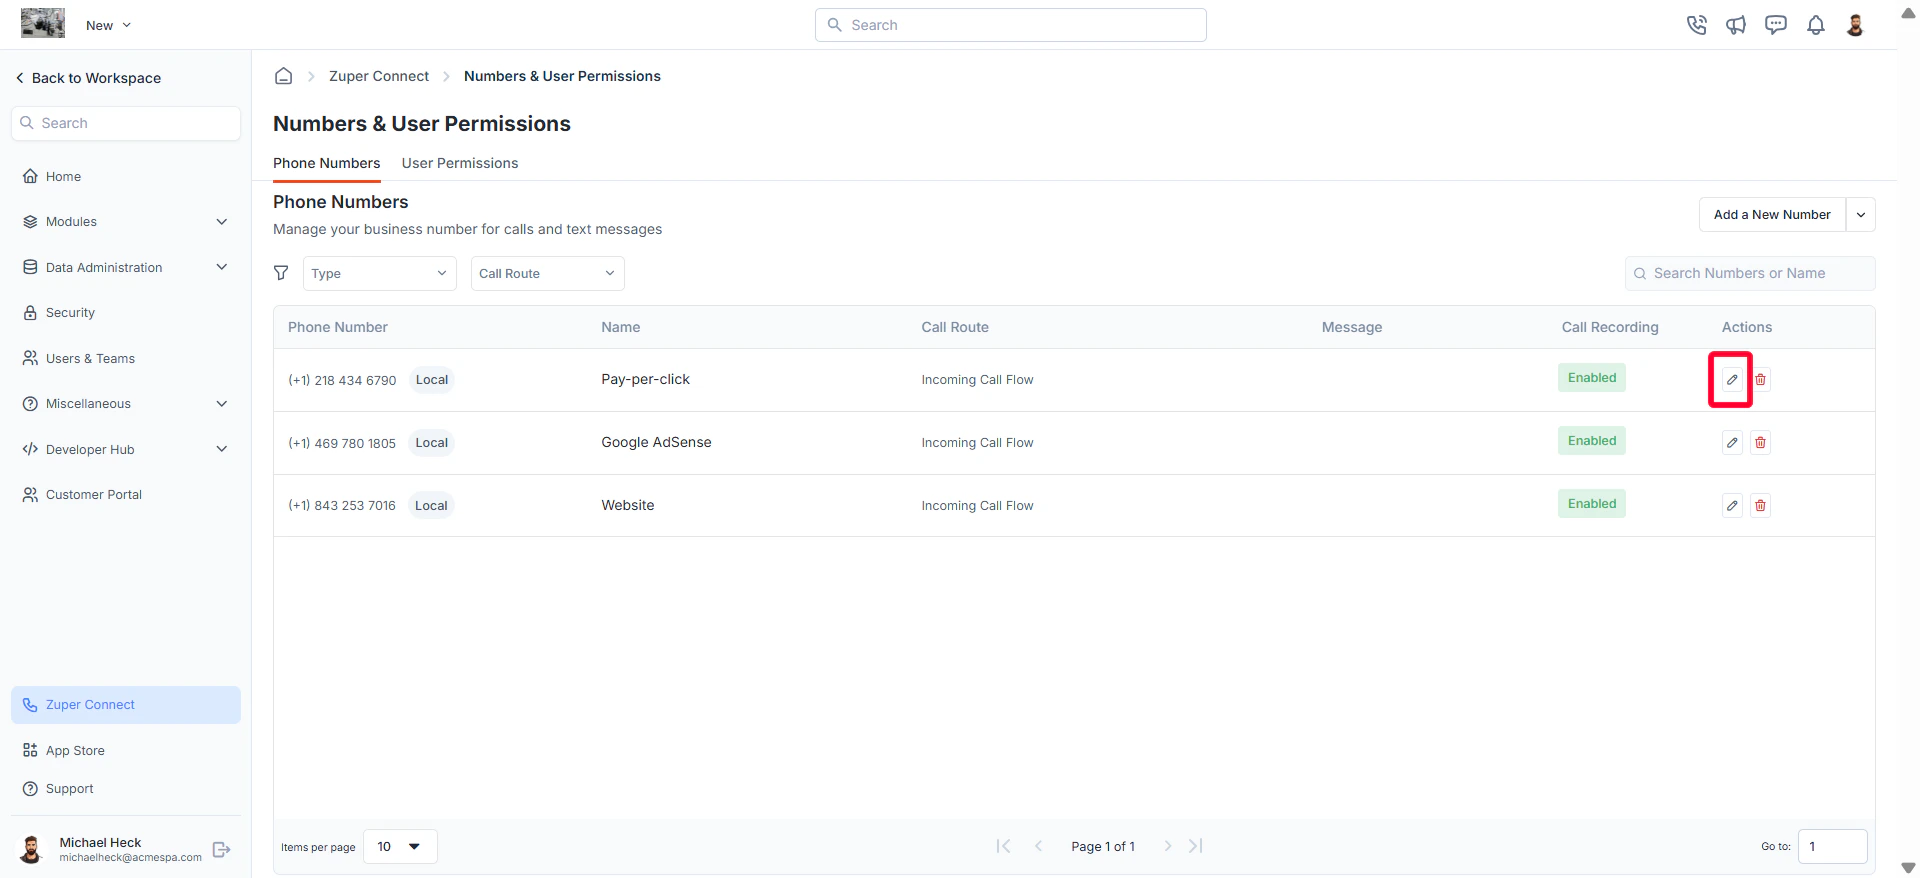Screen dimensions: 1920x878
Task: Click Incoming Call Flow for Pay-per-click
Action: [x=977, y=380]
